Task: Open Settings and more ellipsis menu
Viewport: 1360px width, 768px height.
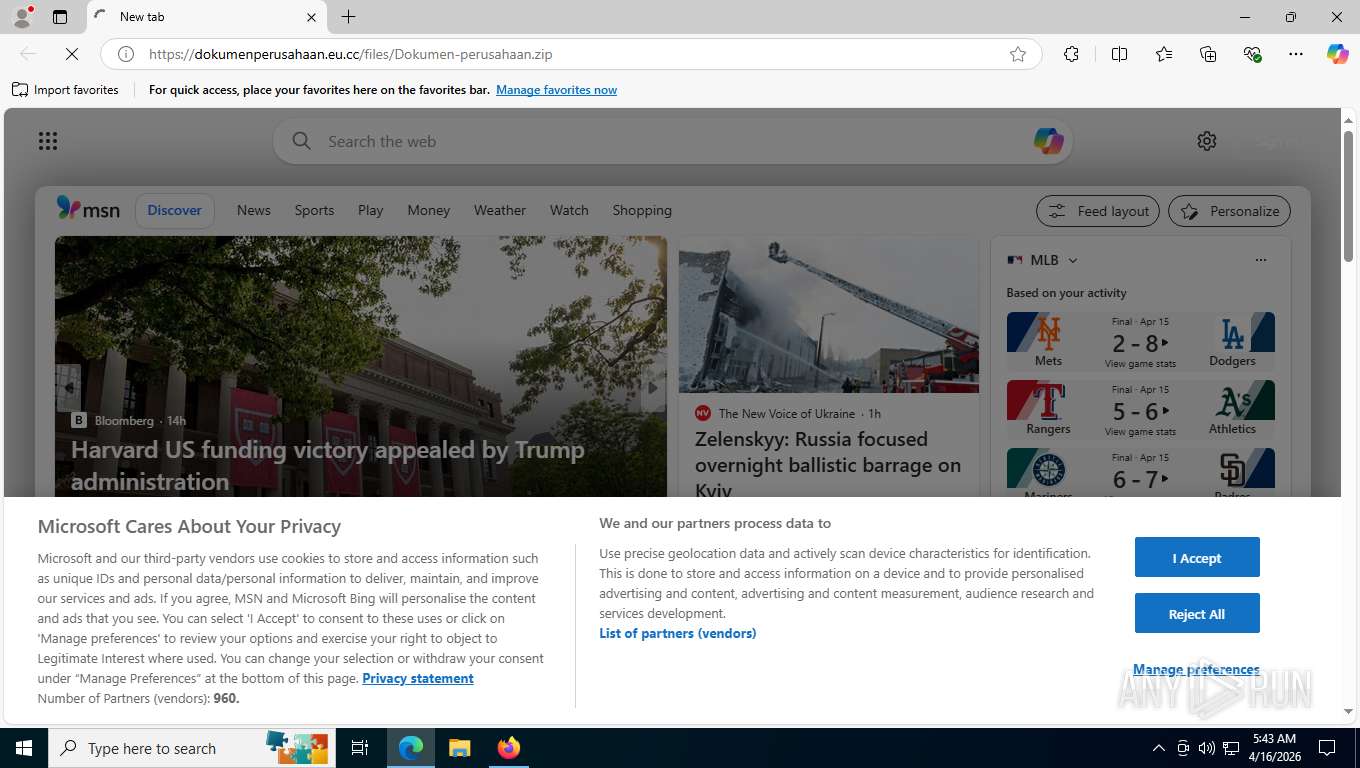Action: click(x=1296, y=54)
